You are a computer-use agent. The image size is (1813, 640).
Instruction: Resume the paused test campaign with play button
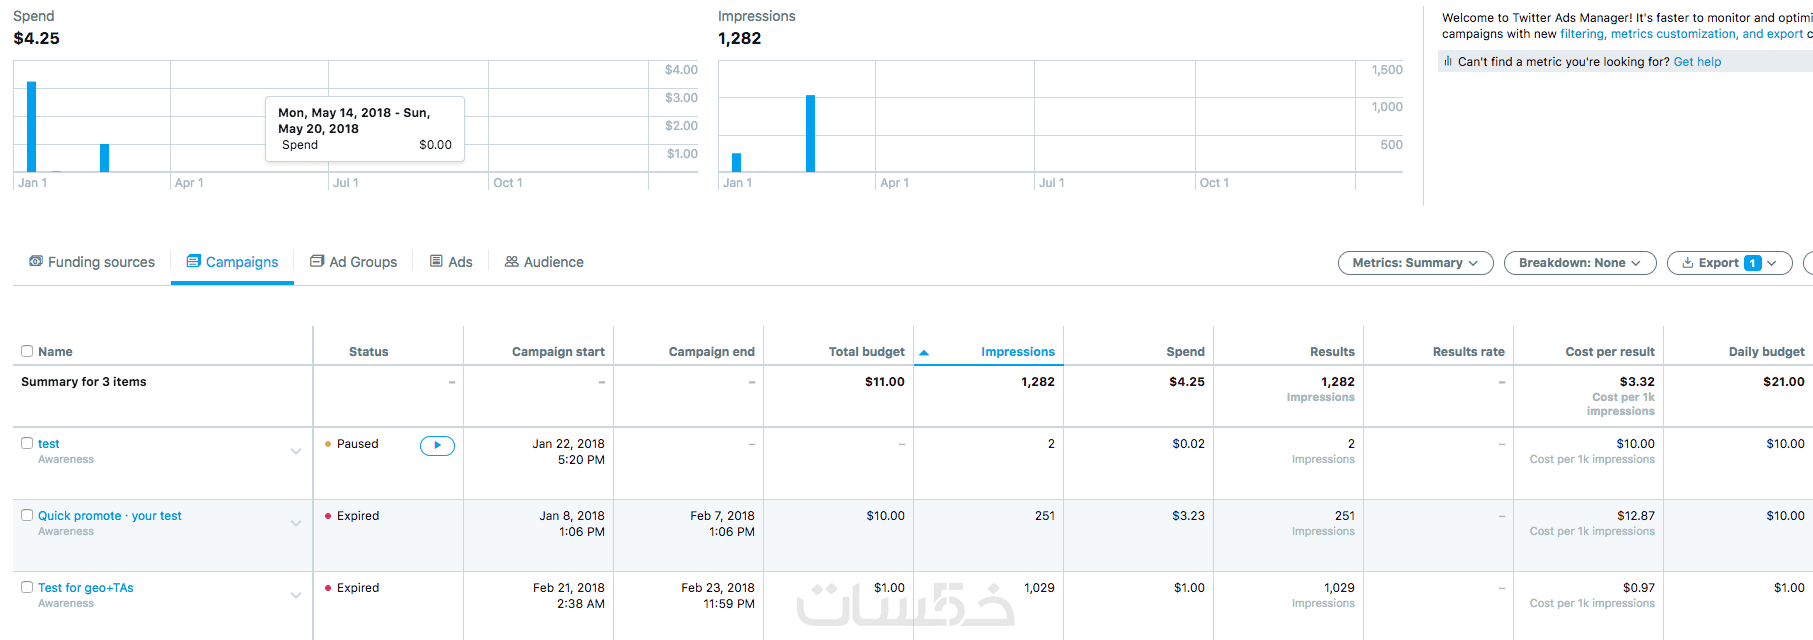[437, 445]
